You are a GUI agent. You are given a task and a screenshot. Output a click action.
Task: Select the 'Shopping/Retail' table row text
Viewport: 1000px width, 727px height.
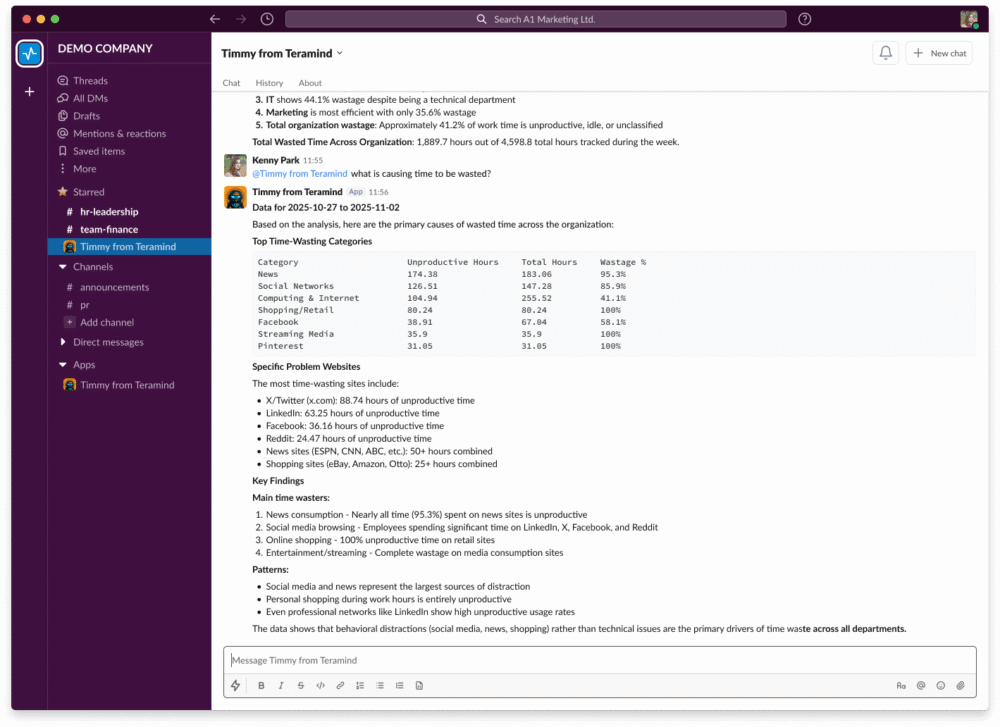point(295,311)
